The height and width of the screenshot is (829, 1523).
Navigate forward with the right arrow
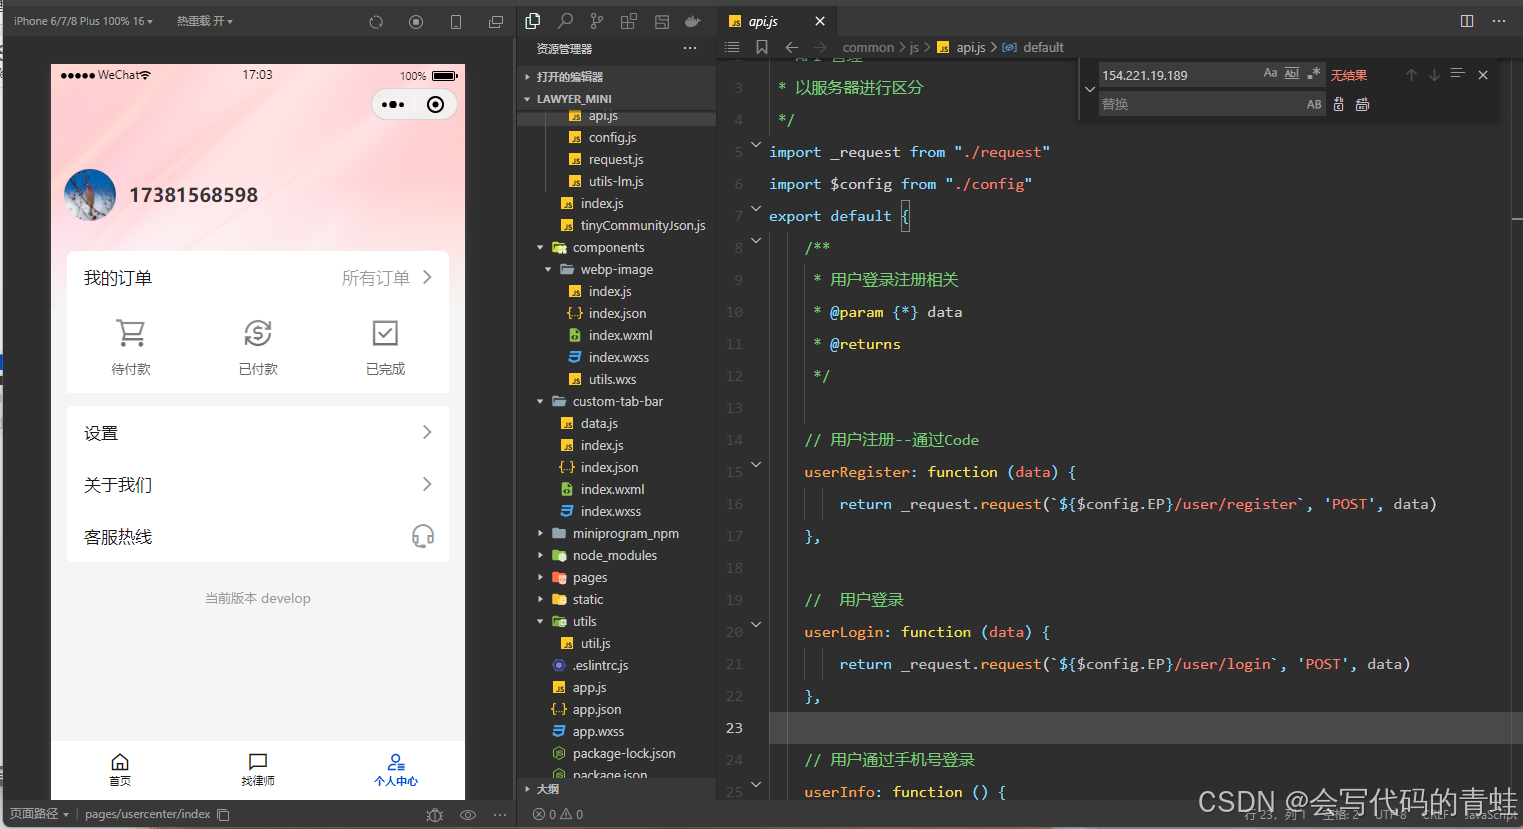point(820,47)
